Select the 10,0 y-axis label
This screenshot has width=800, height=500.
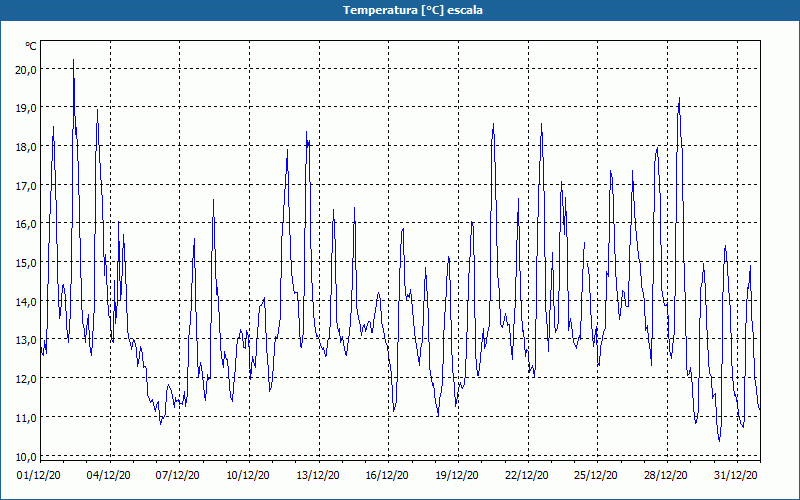(x=26, y=456)
